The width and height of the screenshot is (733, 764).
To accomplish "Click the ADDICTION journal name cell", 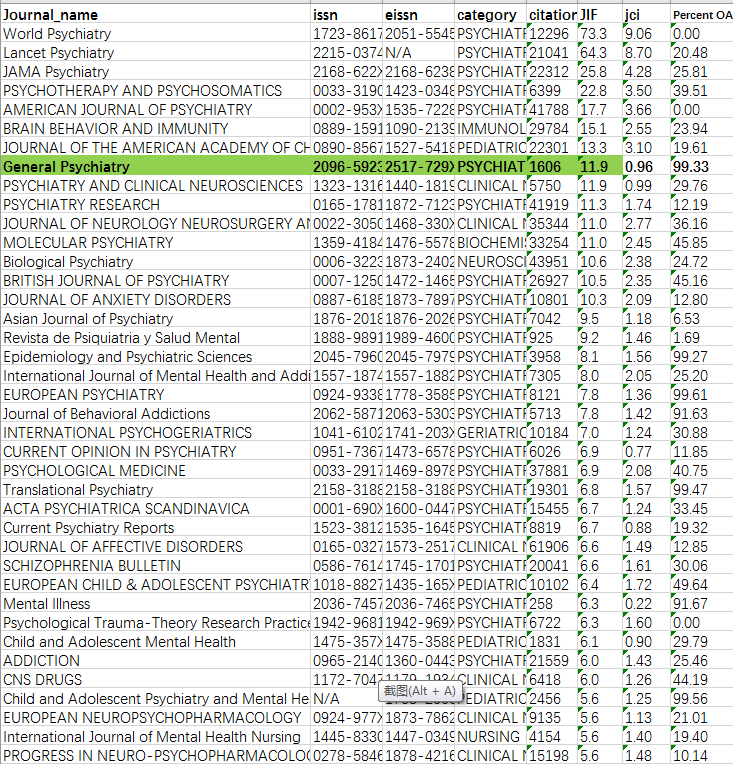I will click(155, 661).
